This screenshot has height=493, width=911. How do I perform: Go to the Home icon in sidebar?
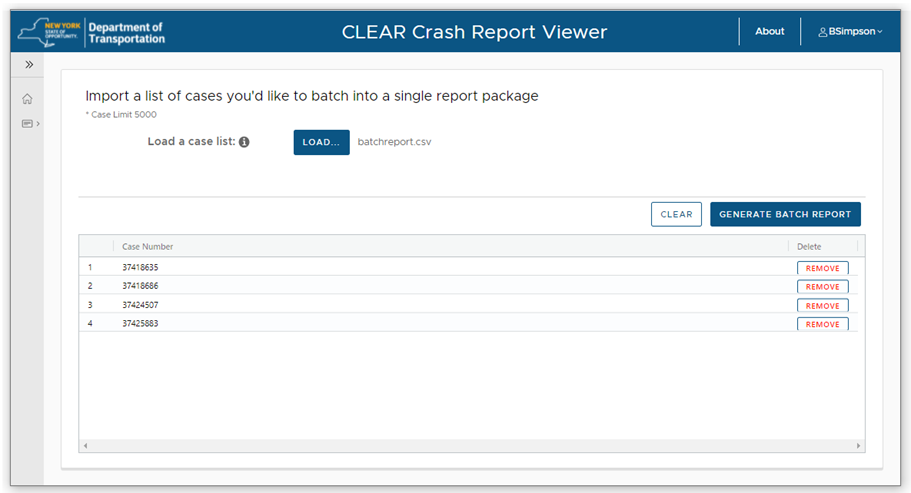point(27,99)
